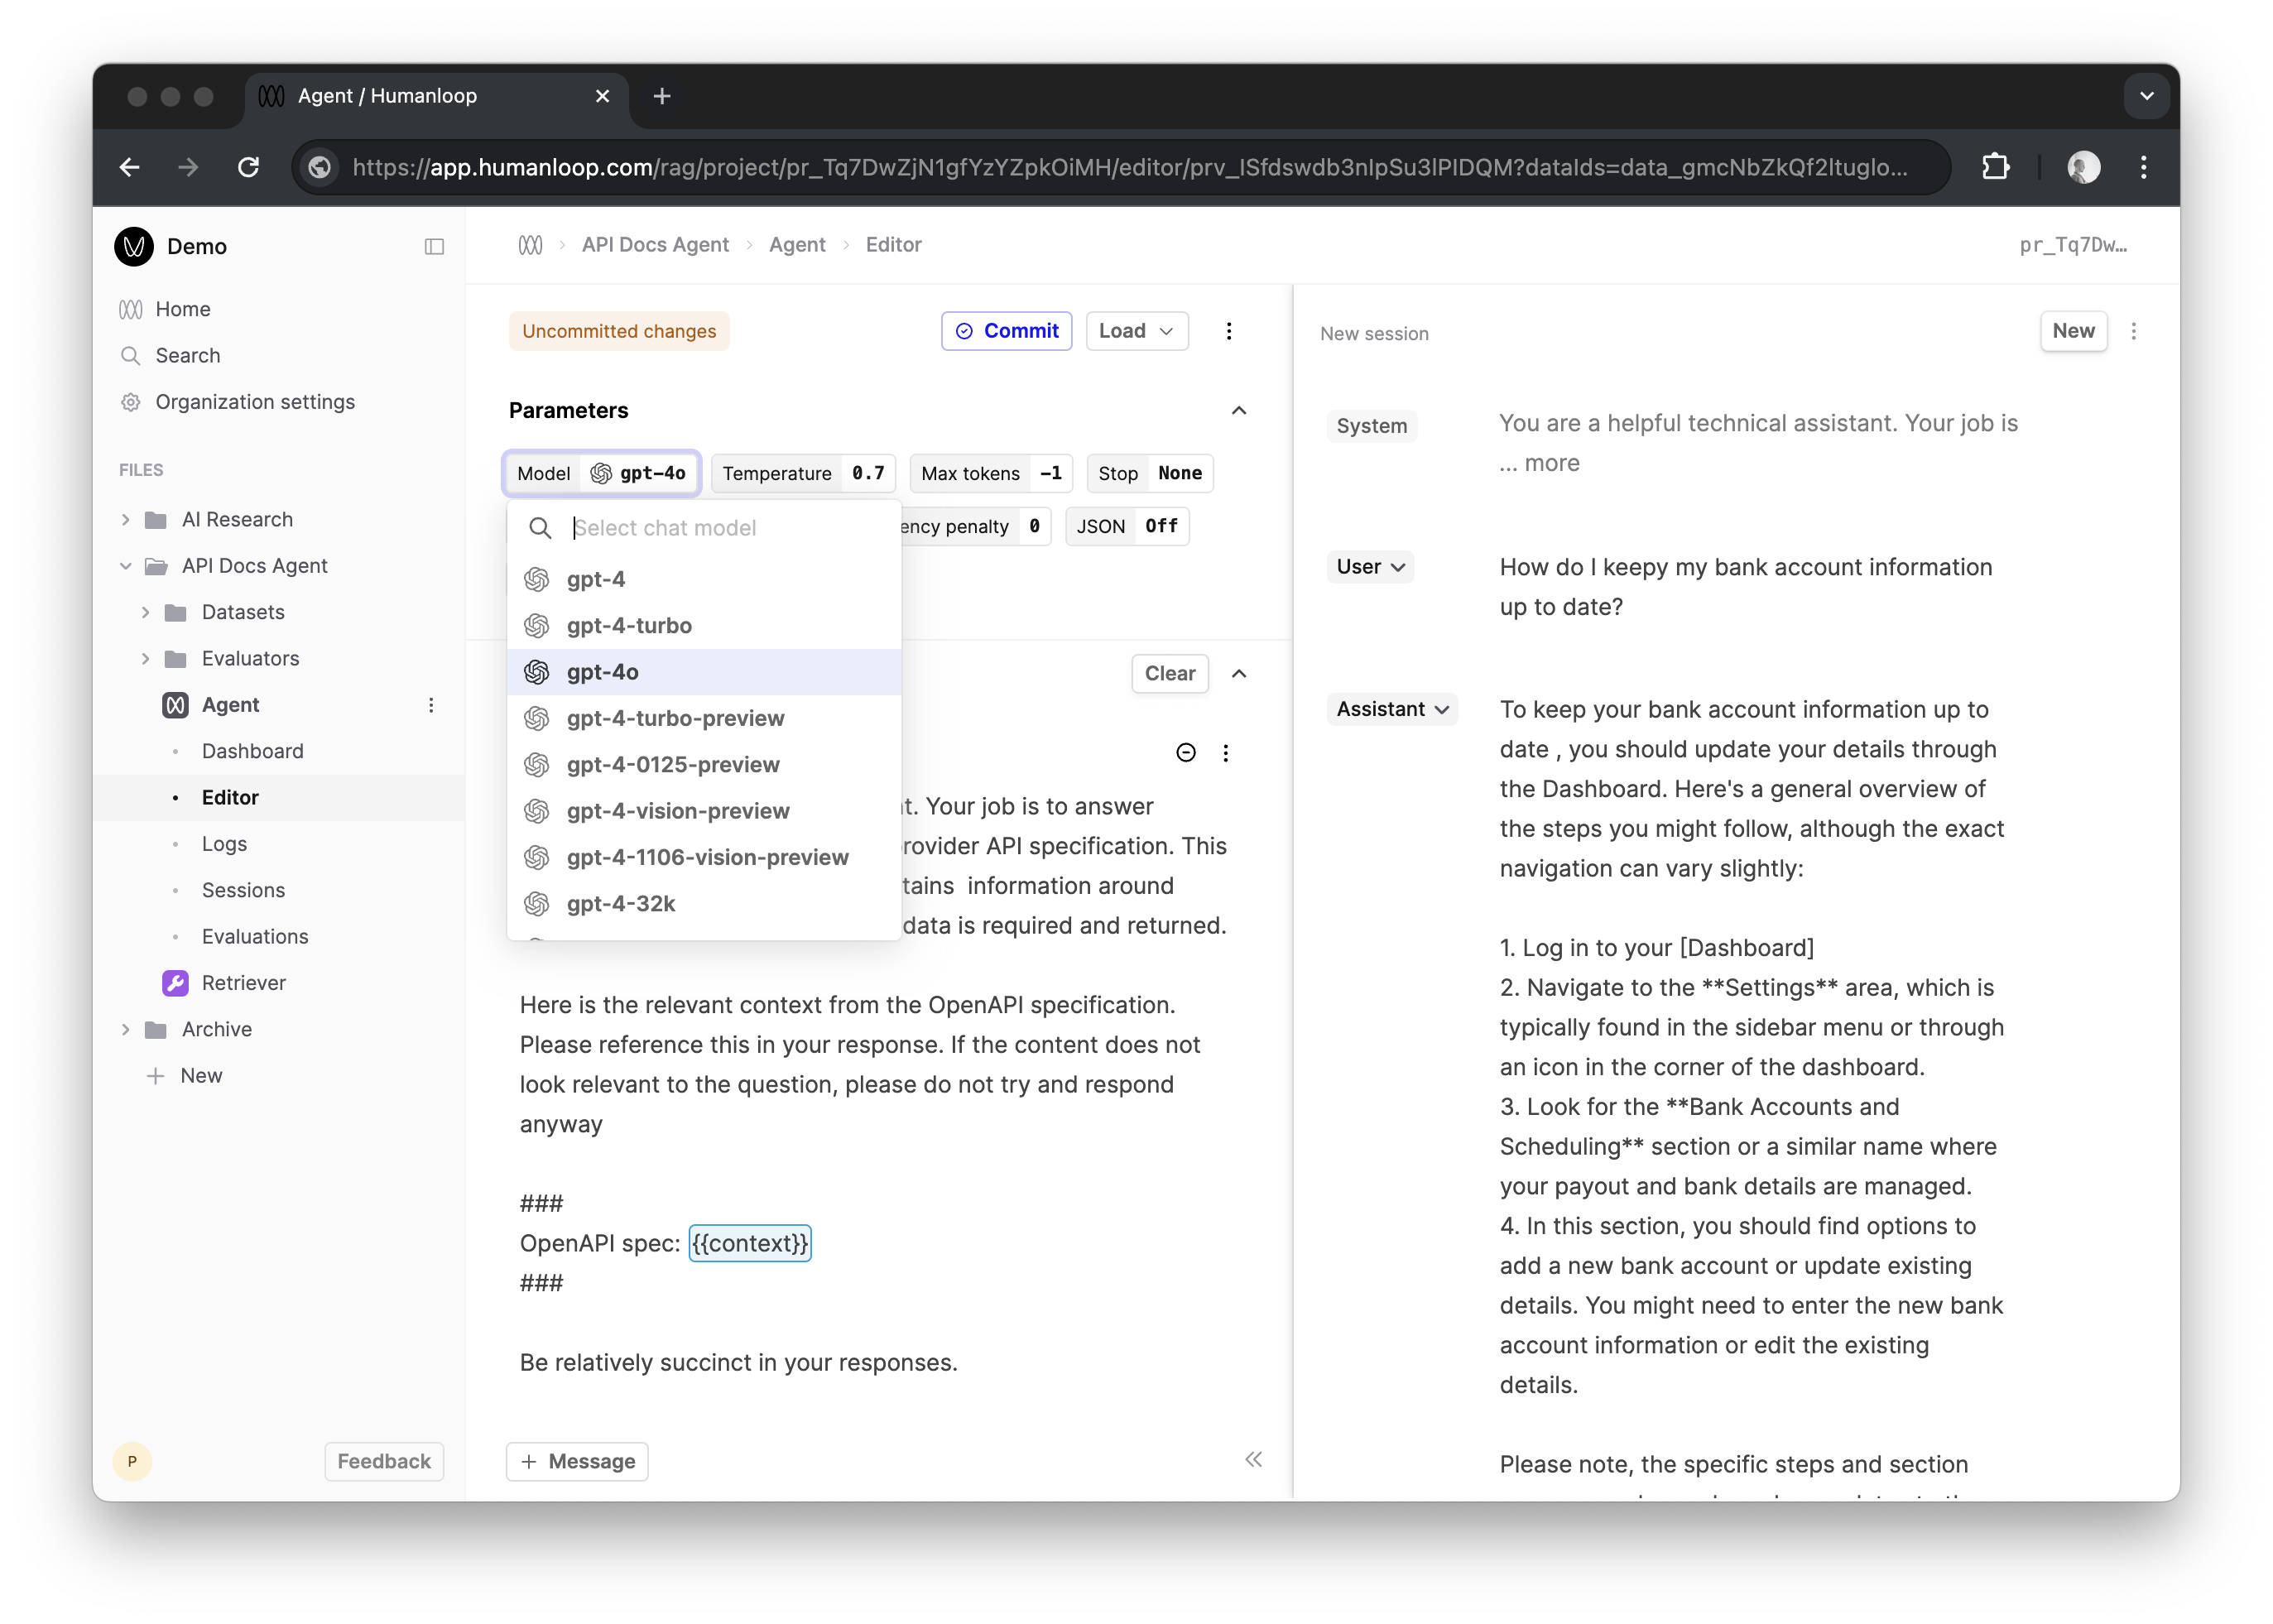Viewport: 2273px width, 1624px height.
Task: Expand the AI Research folder
Action: coord(125,519)
